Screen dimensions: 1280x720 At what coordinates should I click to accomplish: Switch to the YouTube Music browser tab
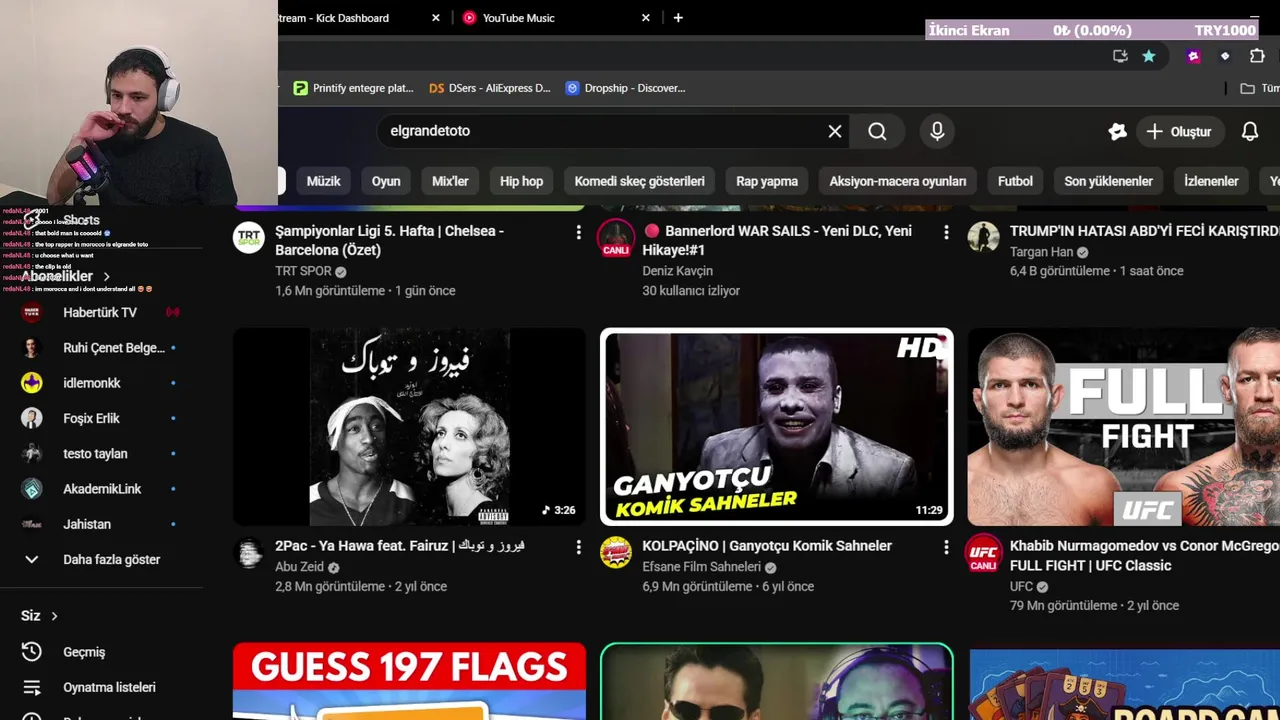555,18
